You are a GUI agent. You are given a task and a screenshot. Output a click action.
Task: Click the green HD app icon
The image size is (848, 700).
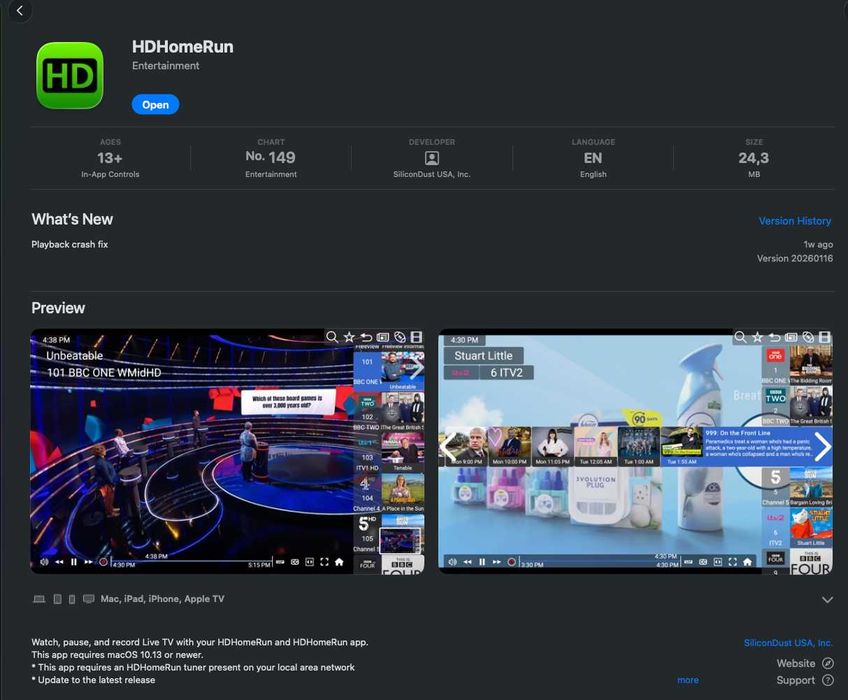70,76
